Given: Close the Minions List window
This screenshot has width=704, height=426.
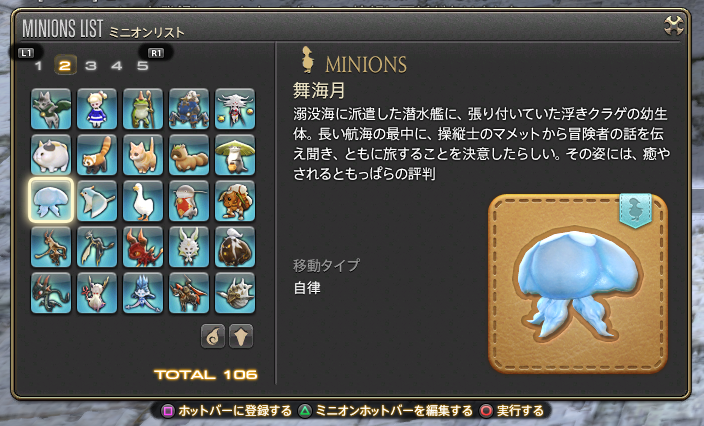Looking at the screenshot, I should tap(673, 25).
